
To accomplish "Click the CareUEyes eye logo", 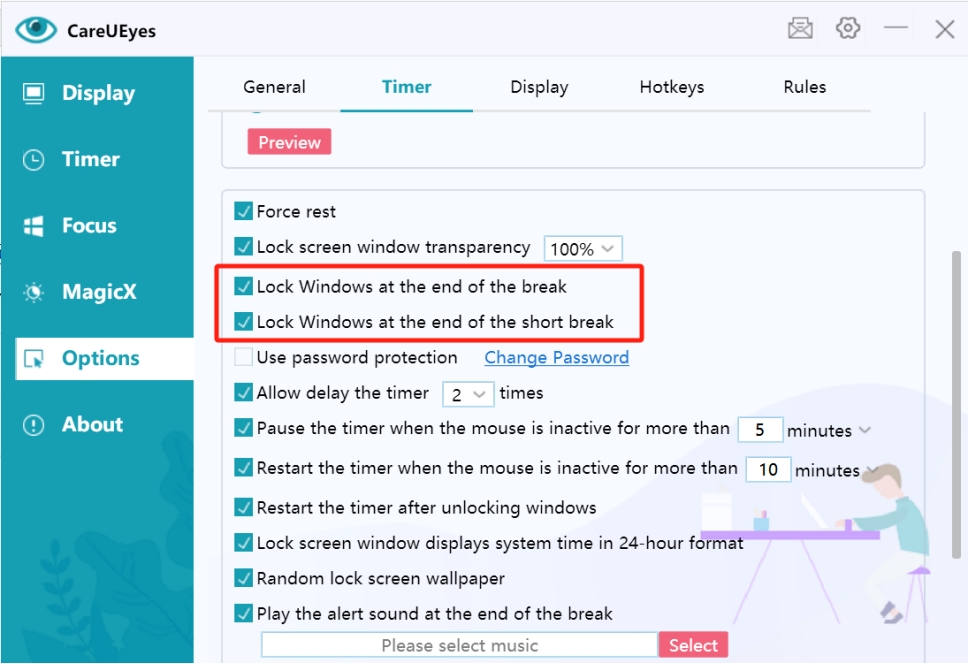I will pyautogui.click(x=36, y=30).
